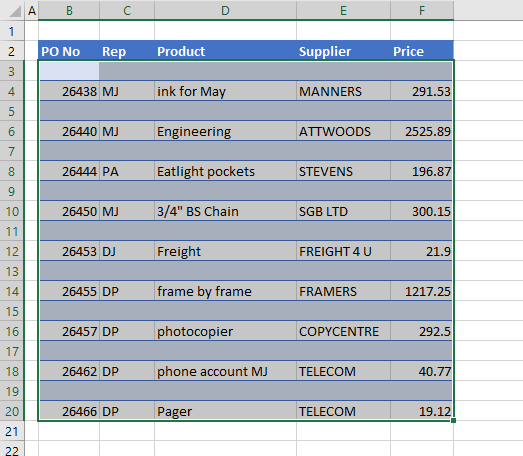Select column E header
Image resolution: width=523 pixels, height=456 pixels.
tap(343, 11)
